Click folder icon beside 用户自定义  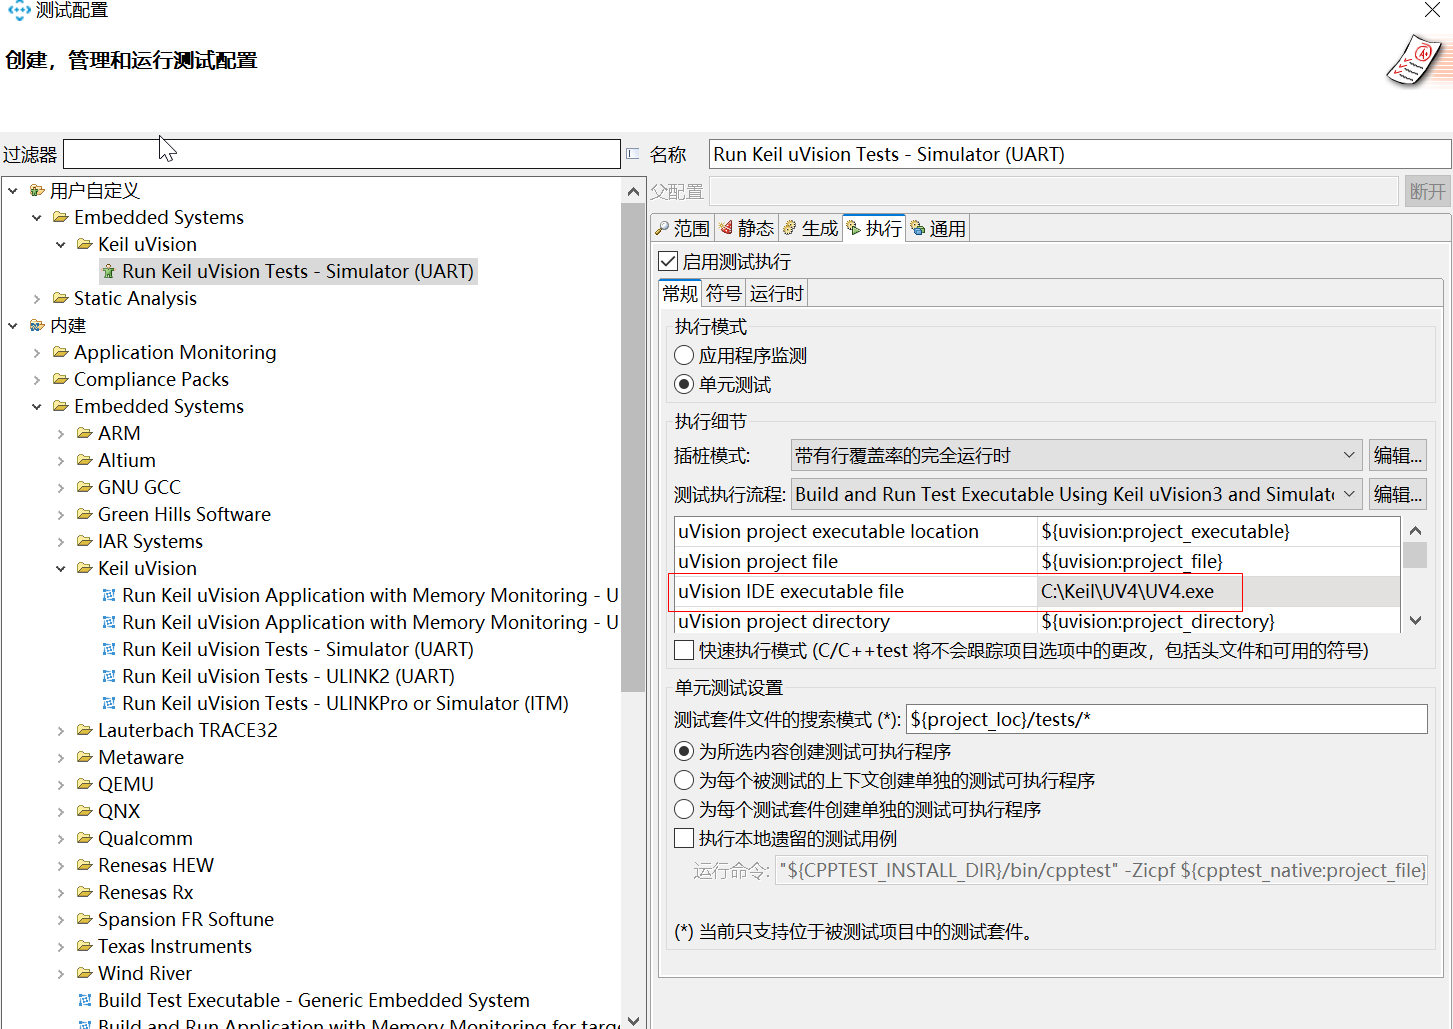pos(37,190)
